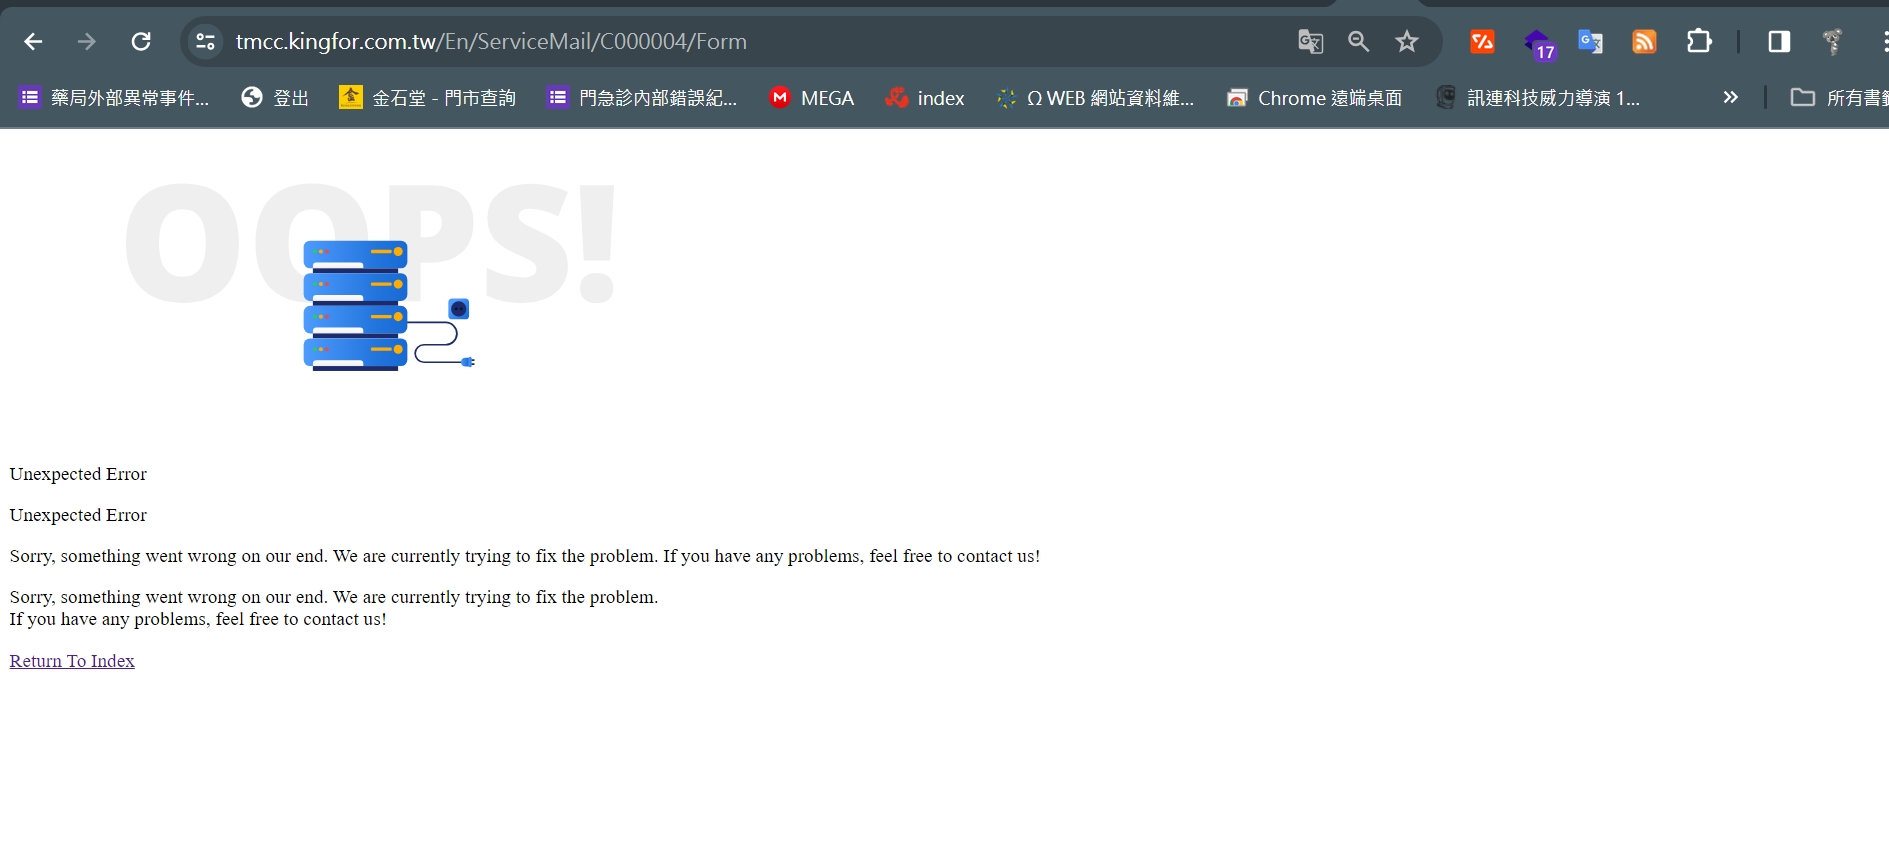
Task: Expand the hidden bookmarks chevron
Action: coord(1730,98)
